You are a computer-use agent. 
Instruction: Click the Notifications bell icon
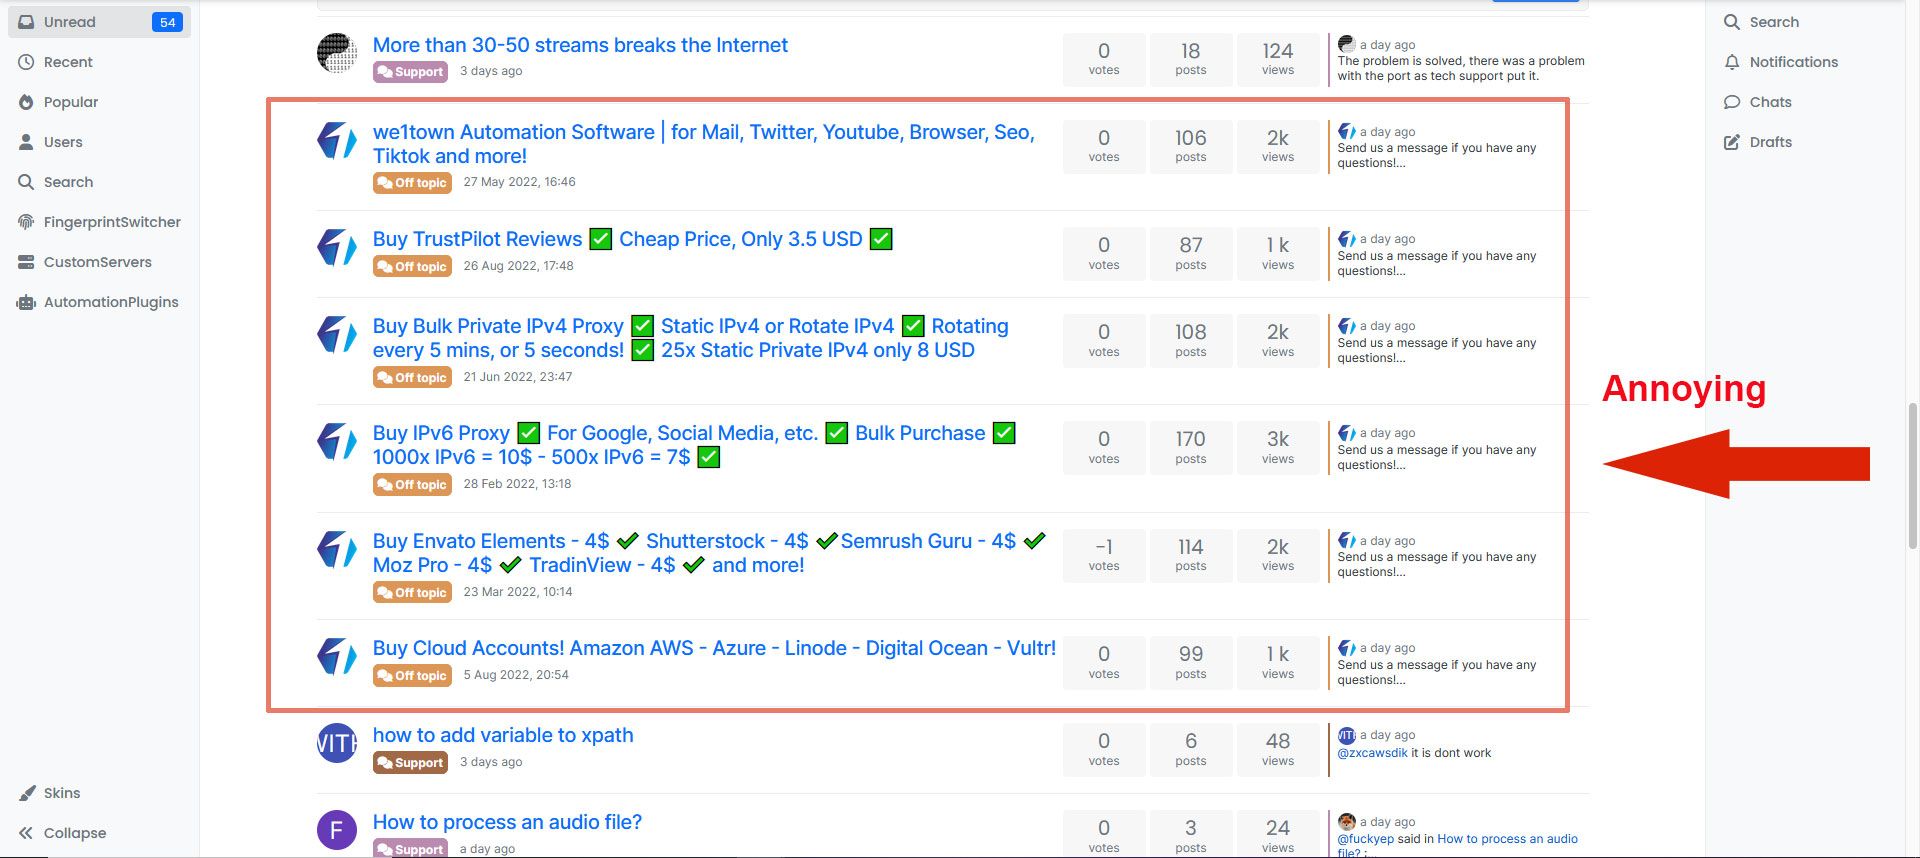tap(1732, 62)
